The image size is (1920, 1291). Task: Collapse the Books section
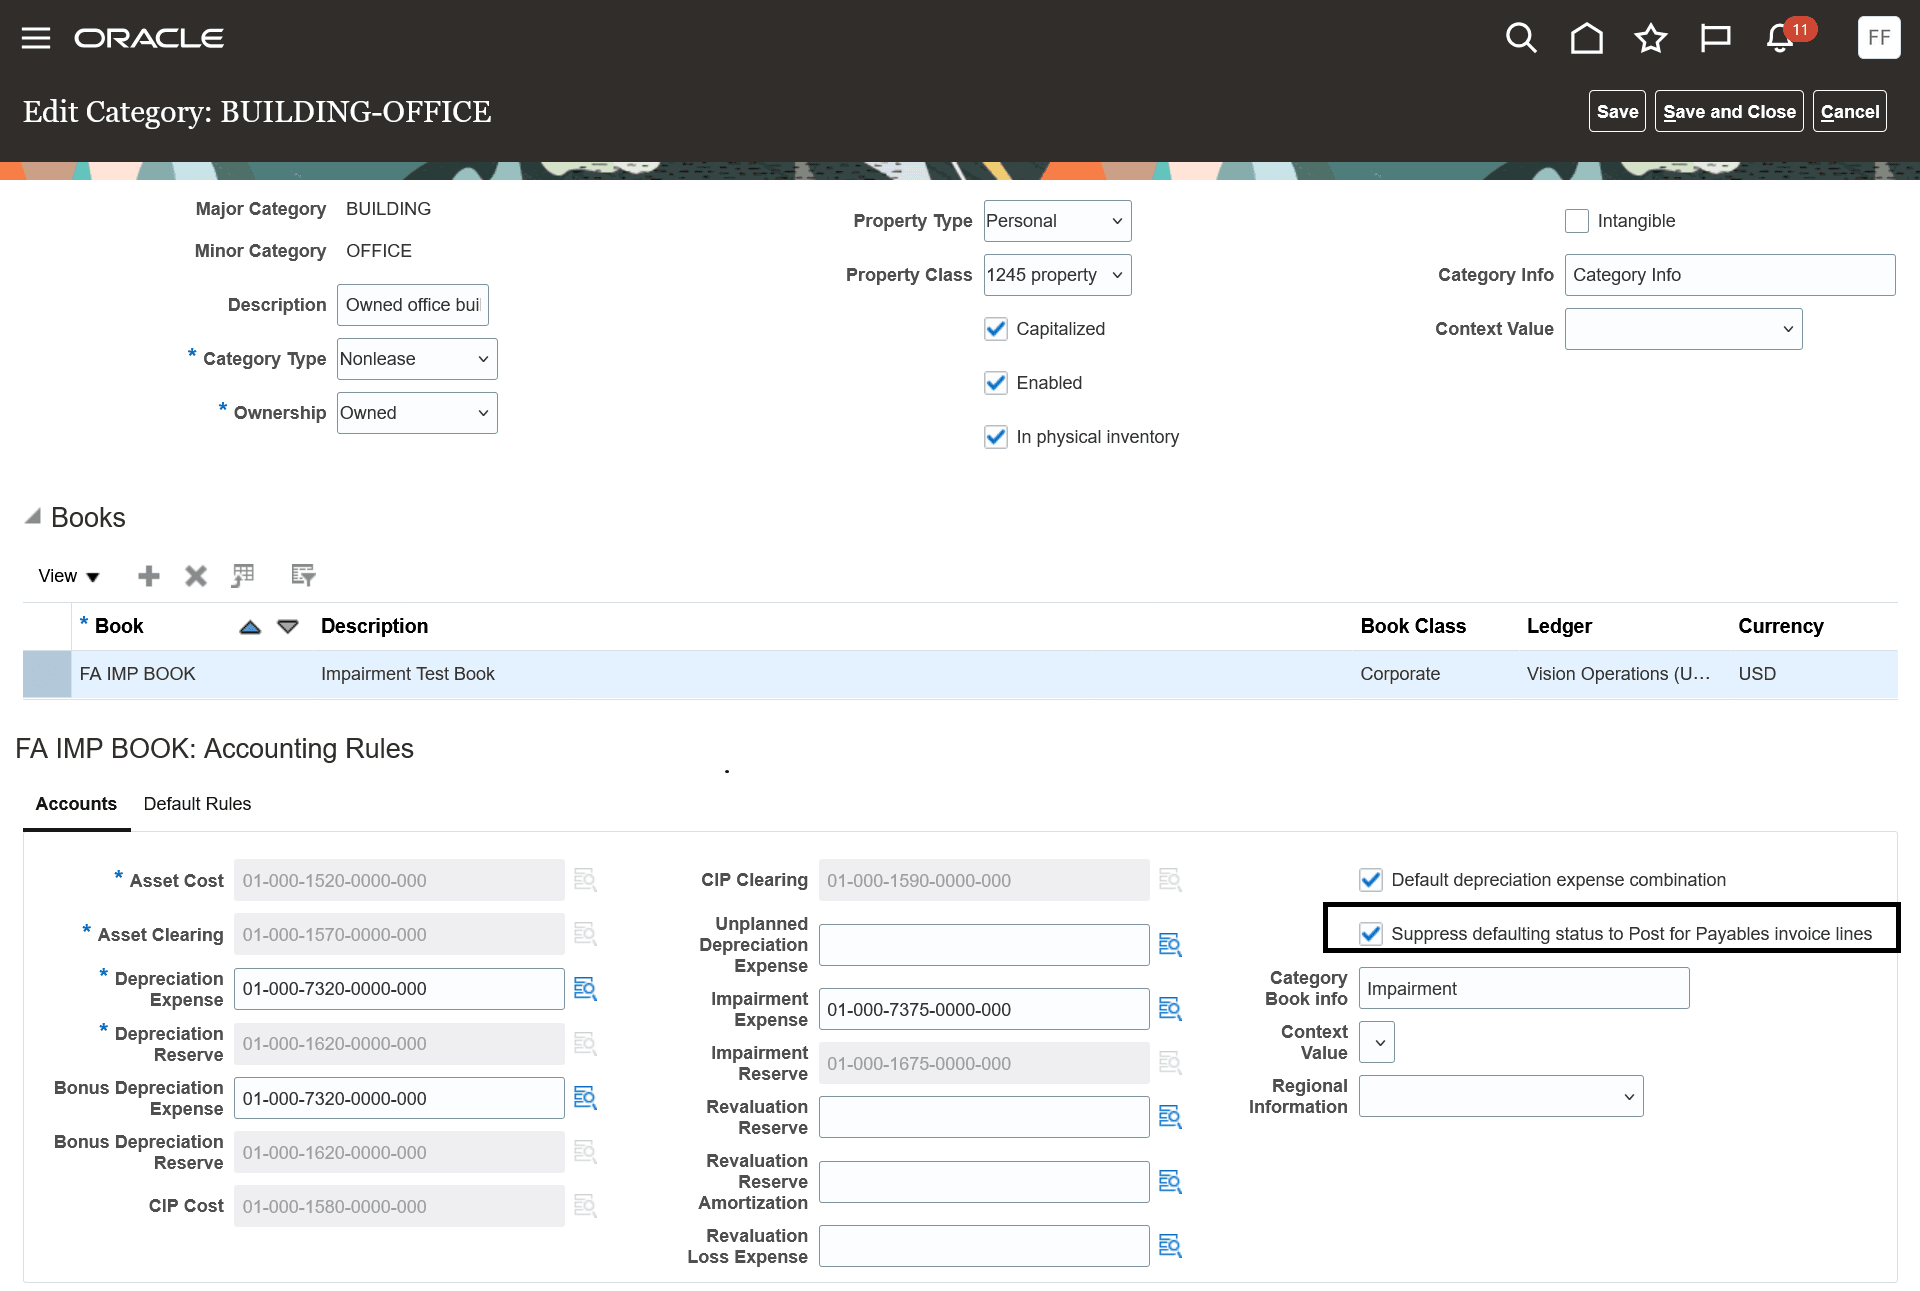(x=34, y=515)
